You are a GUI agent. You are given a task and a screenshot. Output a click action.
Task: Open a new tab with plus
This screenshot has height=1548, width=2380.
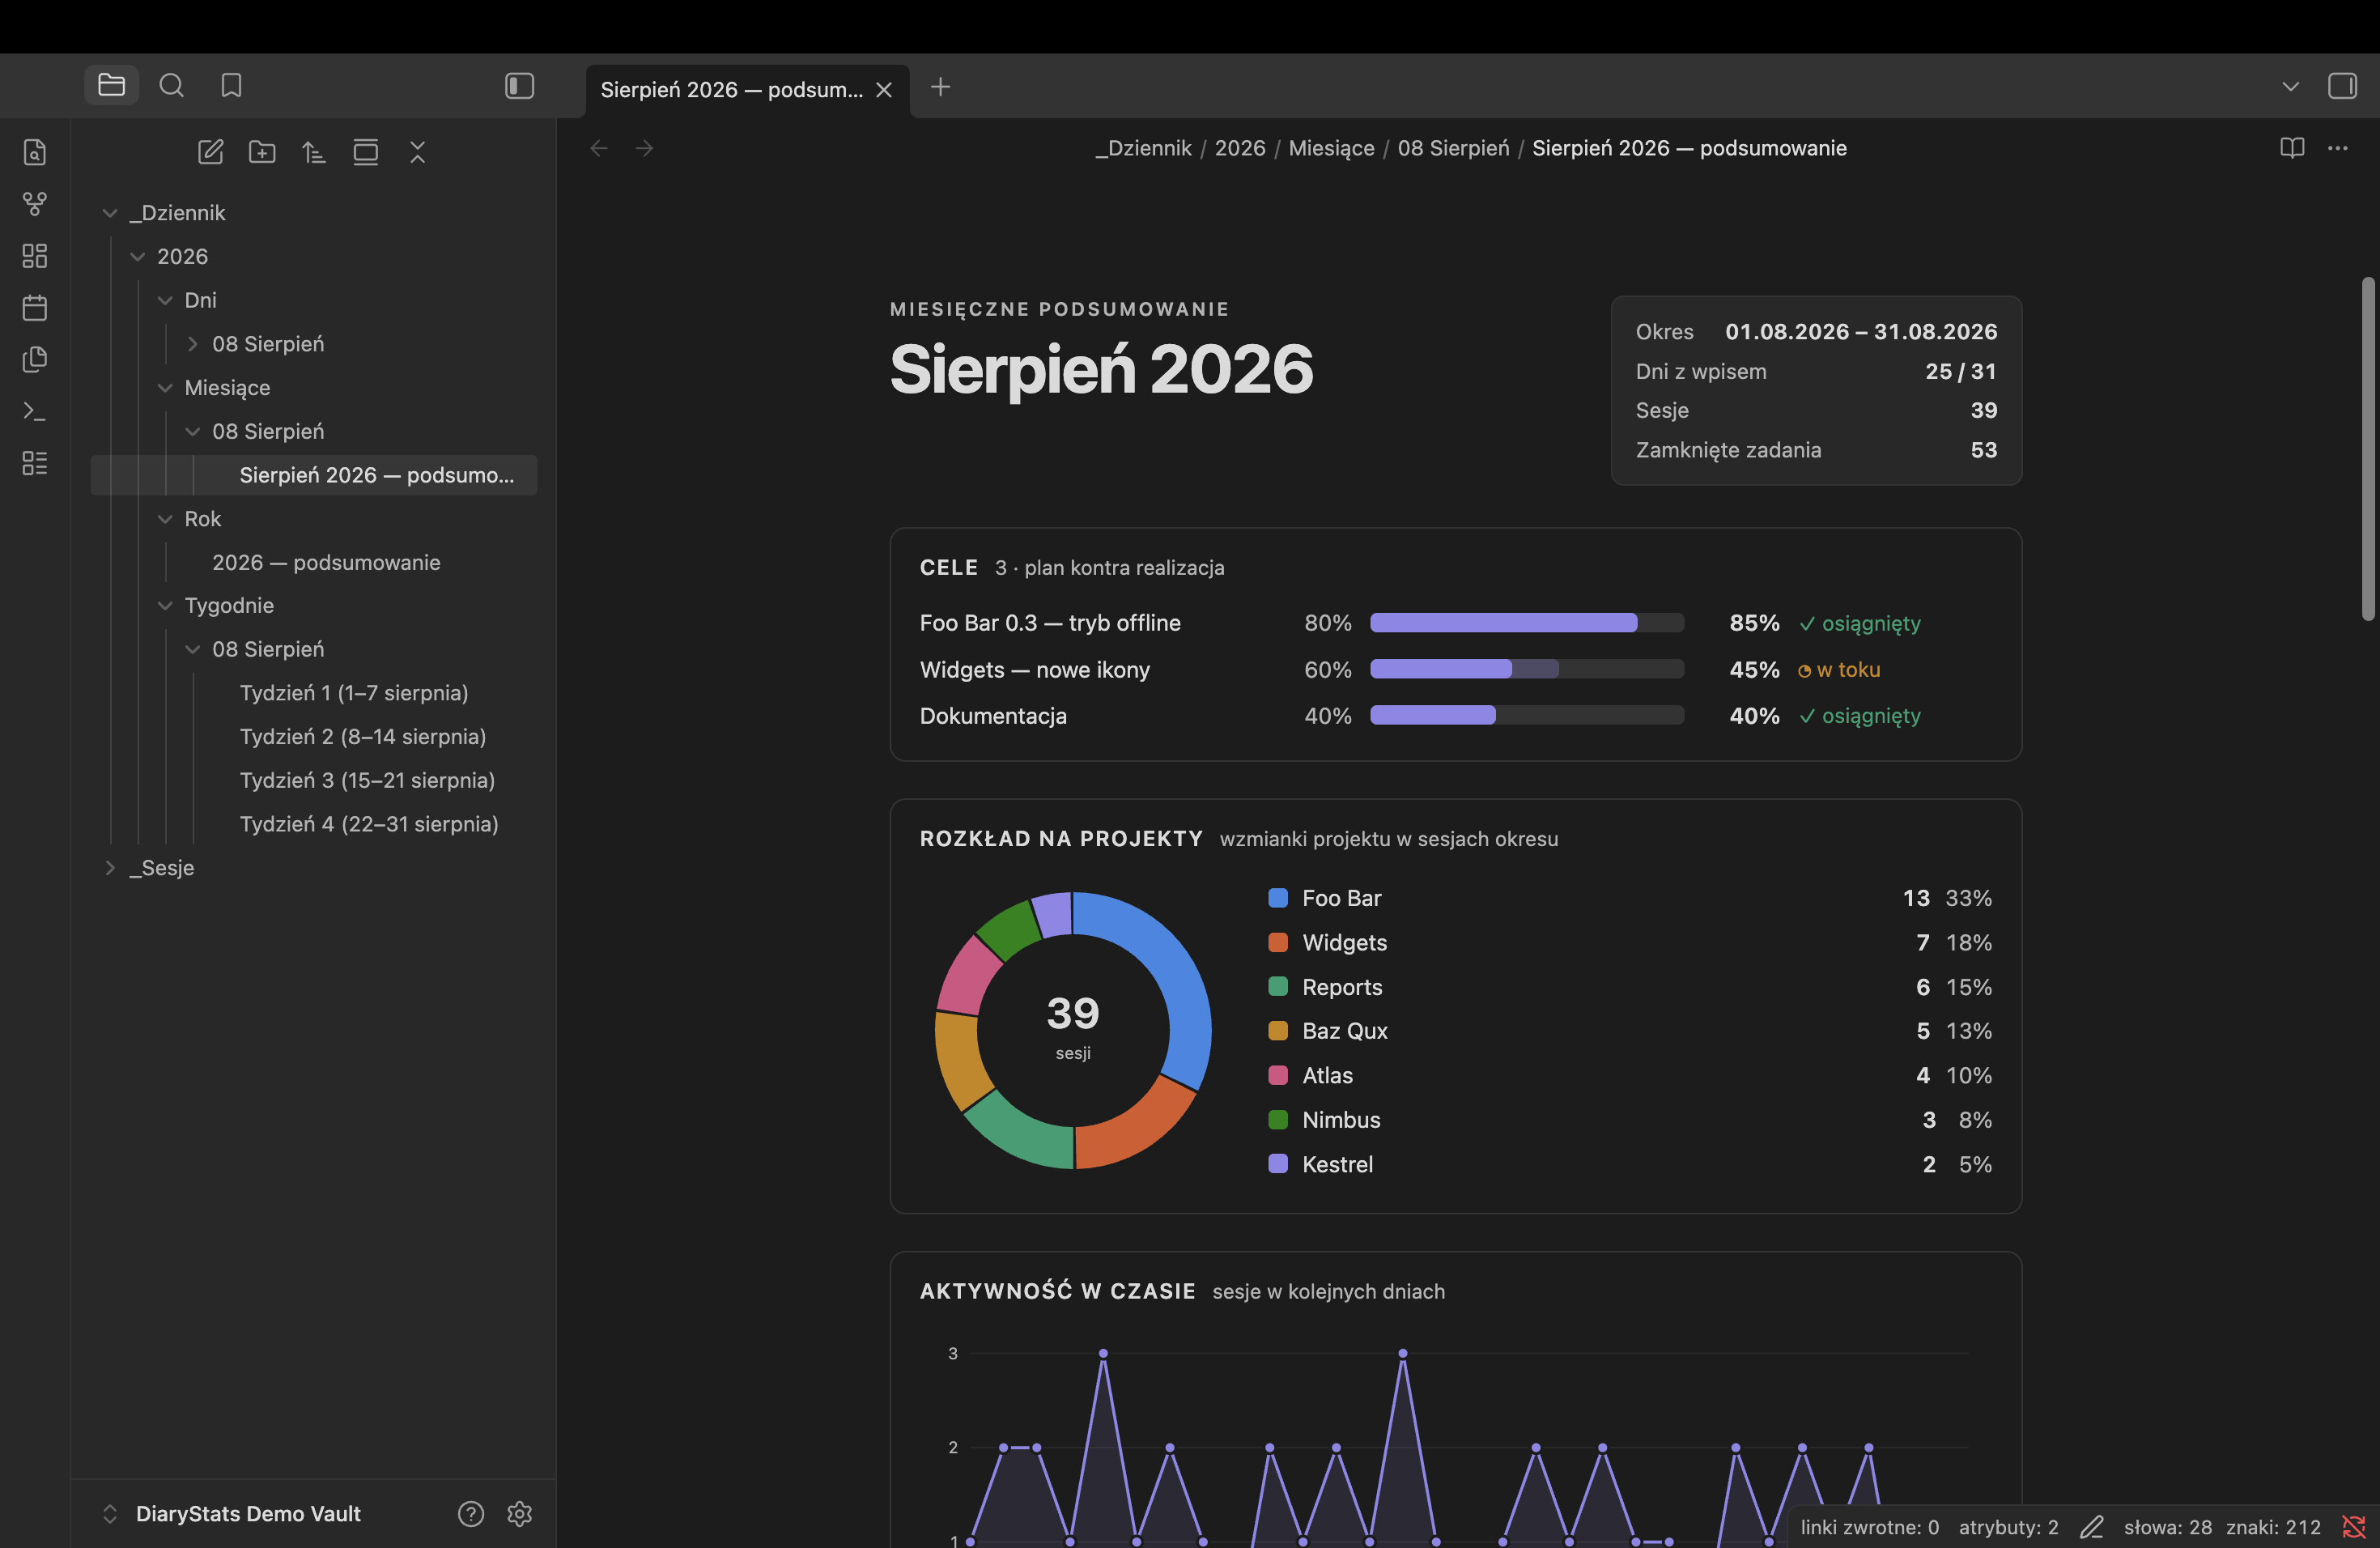[x=940, y=87]
